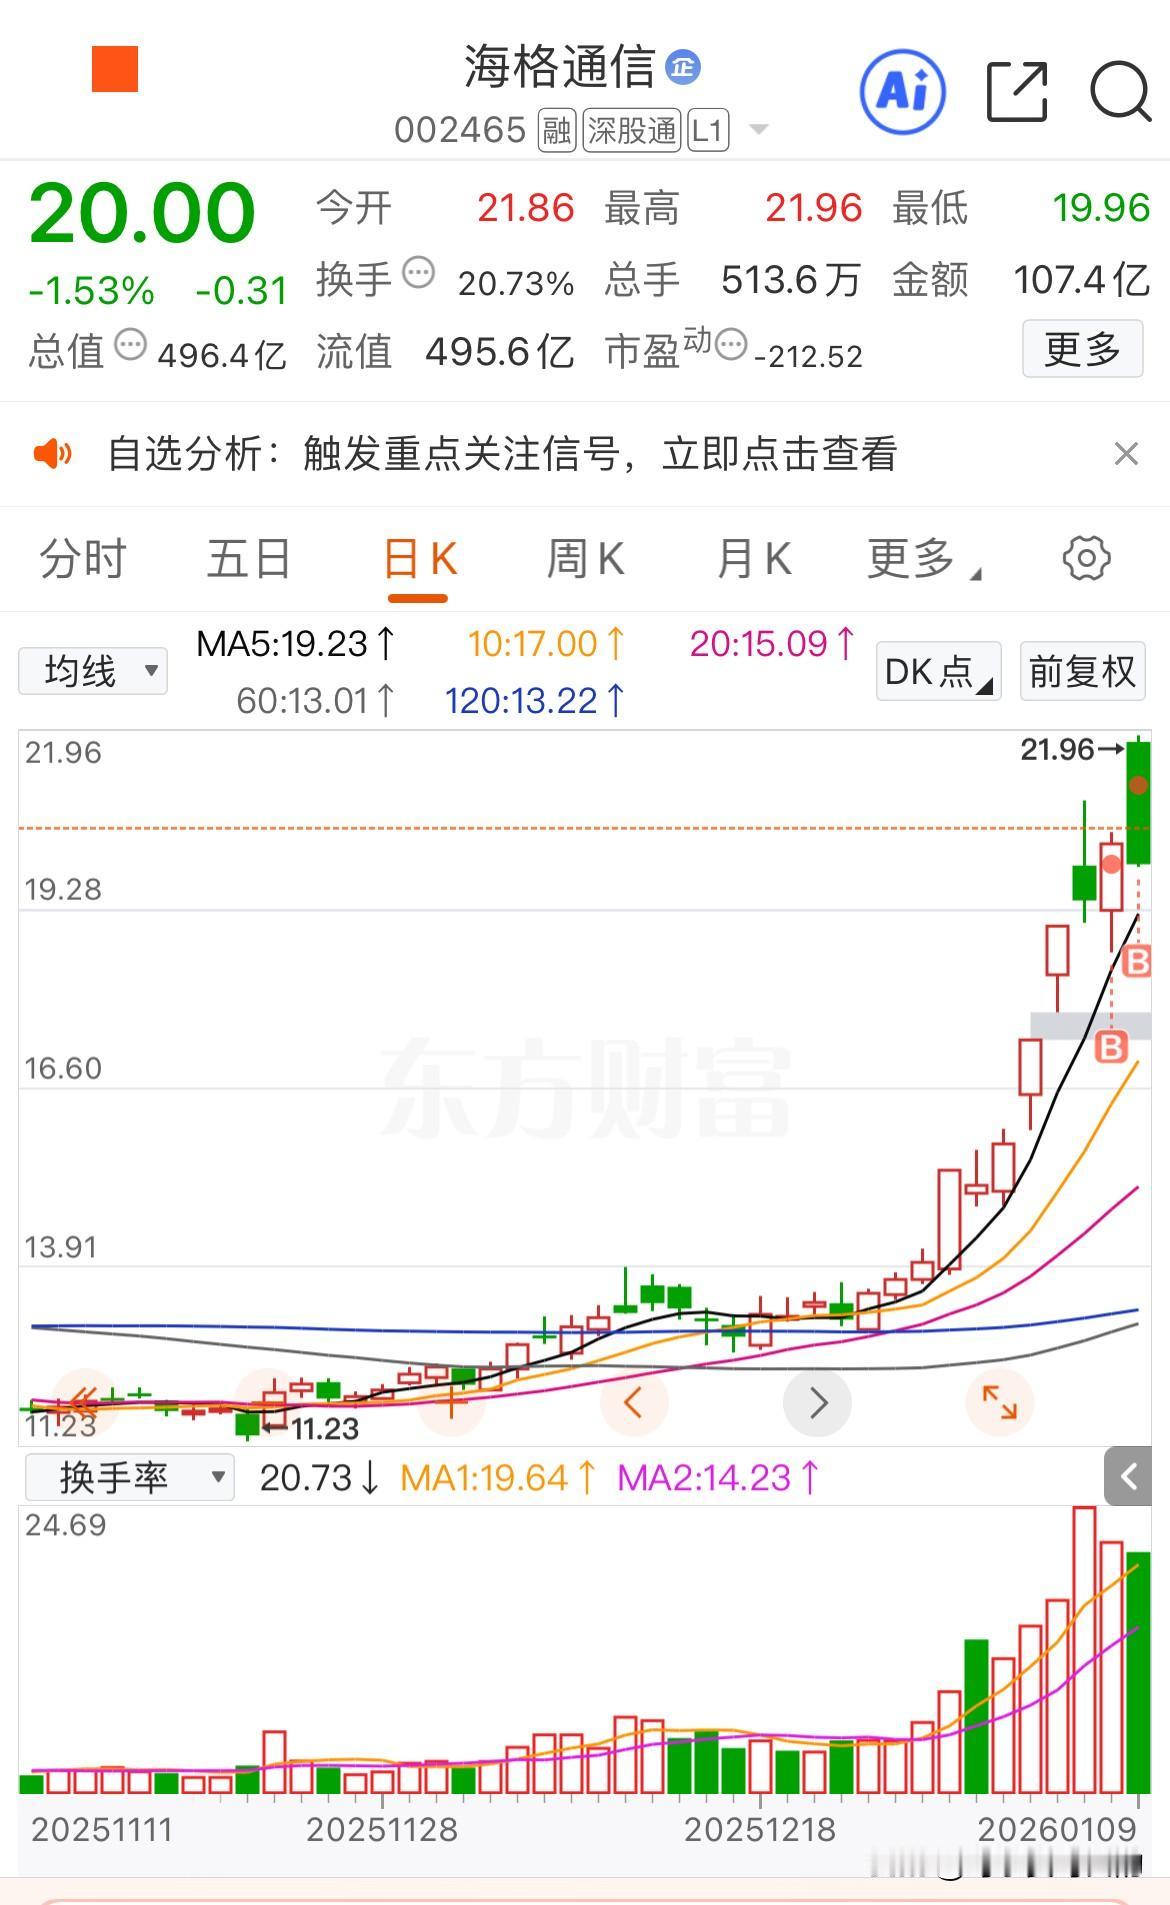
Task: Tap the MA1:19.64 turnover value
Action: tap(498, 1477)
